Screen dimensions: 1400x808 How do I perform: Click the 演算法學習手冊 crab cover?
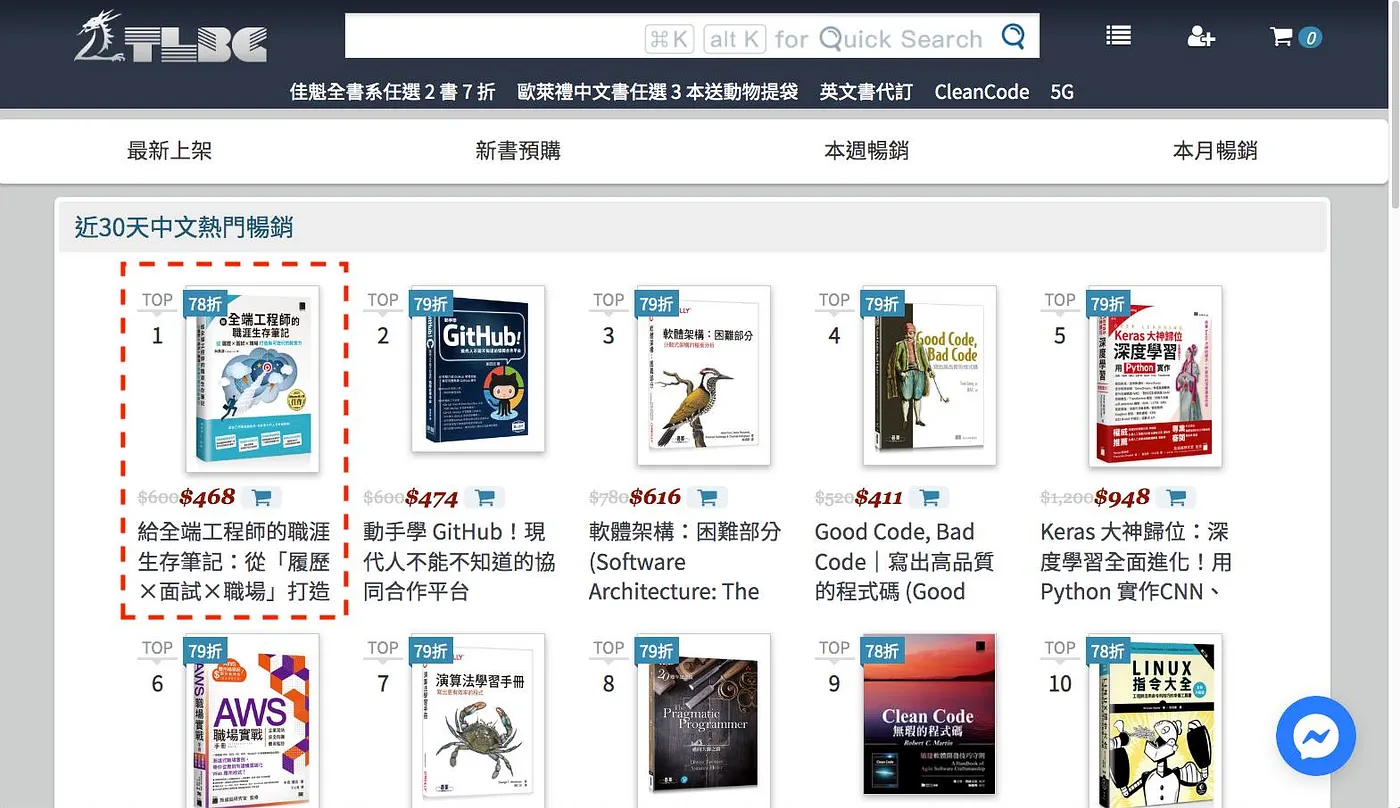(478, 720)
